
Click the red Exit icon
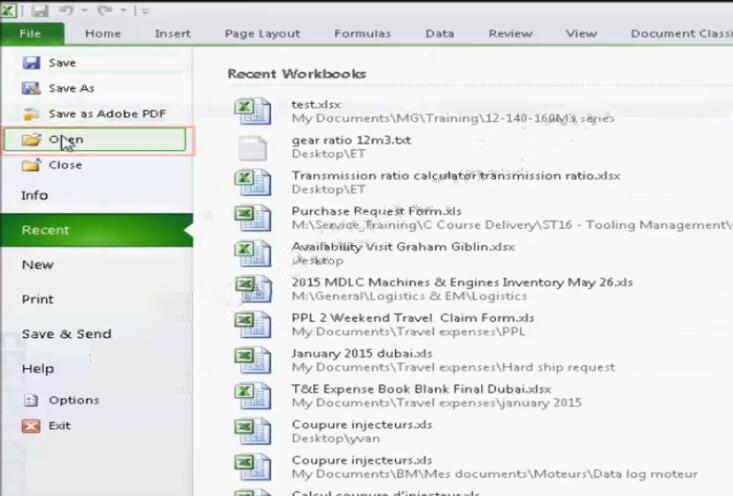[x=31, y=426]
